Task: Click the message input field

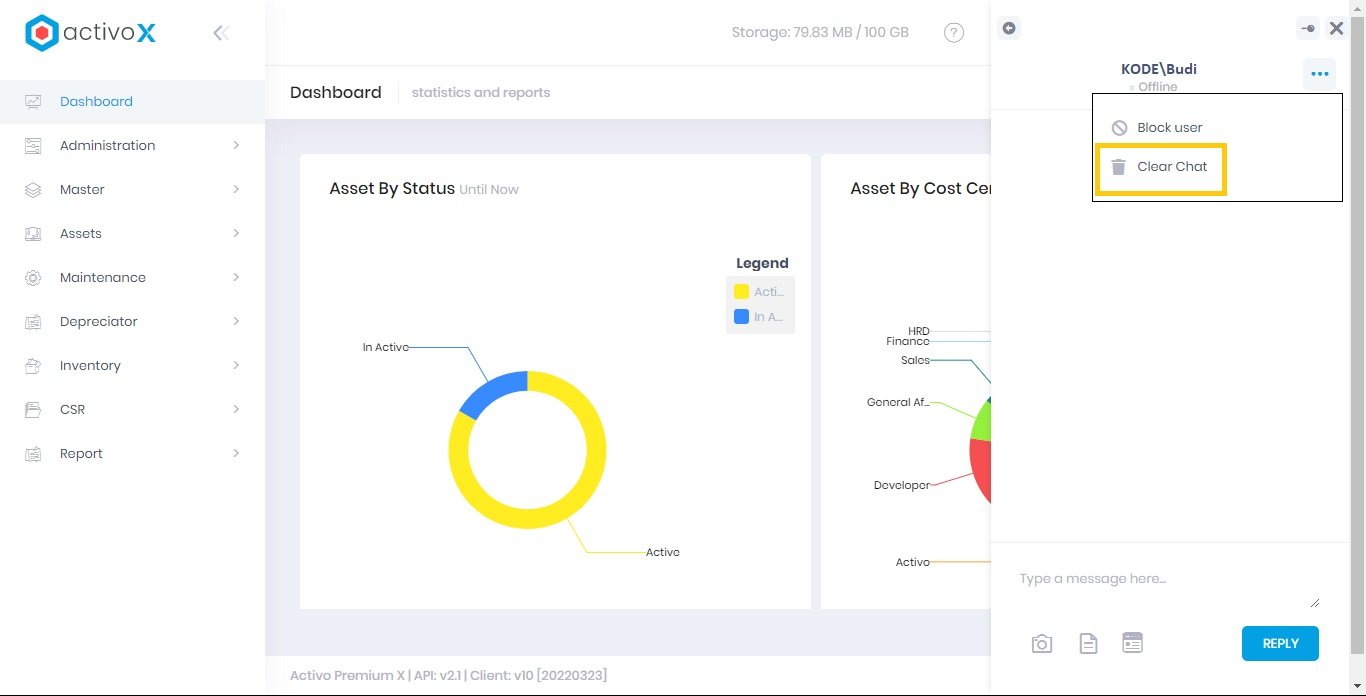Action: [1150, 578]
